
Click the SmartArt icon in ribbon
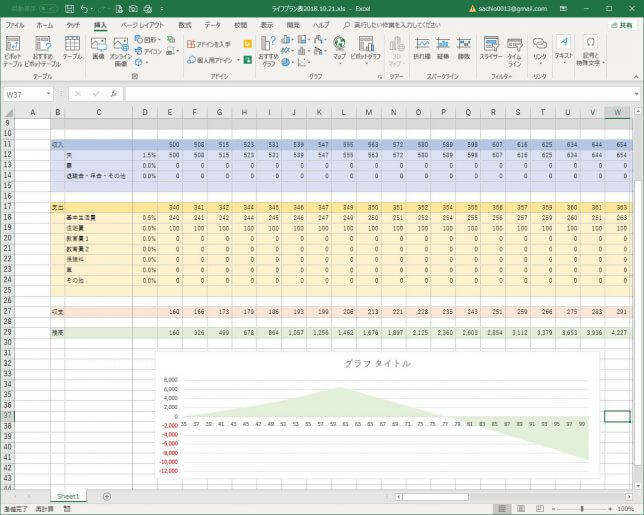pyautogui.click(x=171, y=39)
